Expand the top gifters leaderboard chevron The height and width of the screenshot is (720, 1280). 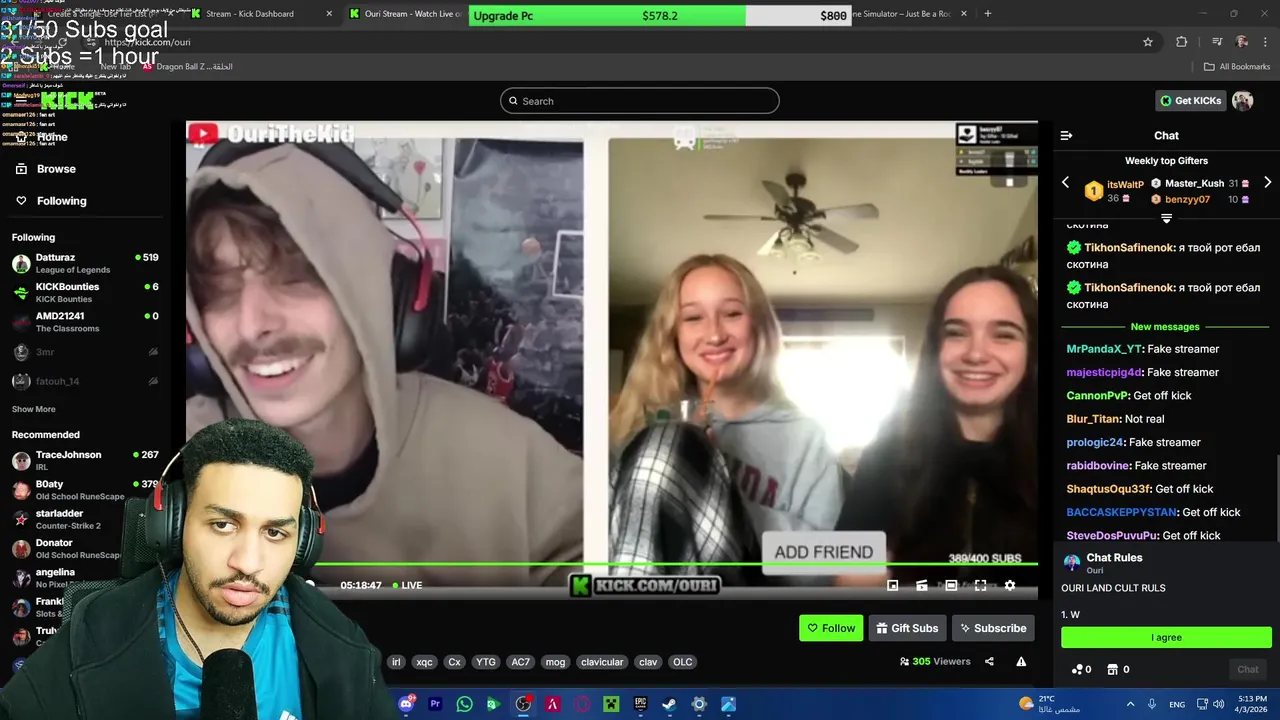1166,218
